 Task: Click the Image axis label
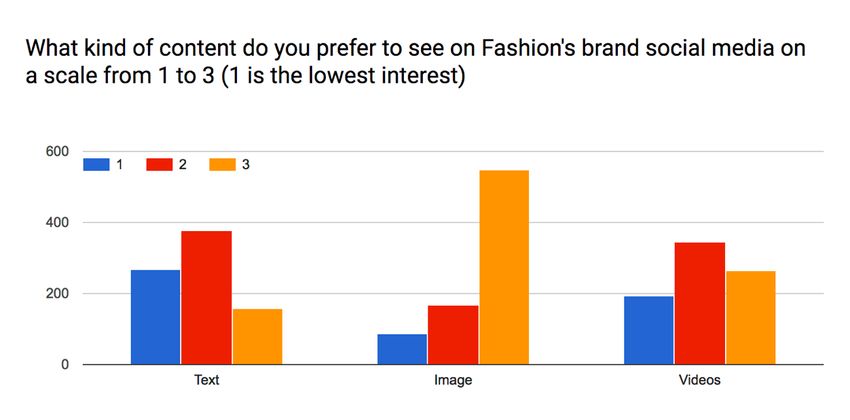pos(453,380)
